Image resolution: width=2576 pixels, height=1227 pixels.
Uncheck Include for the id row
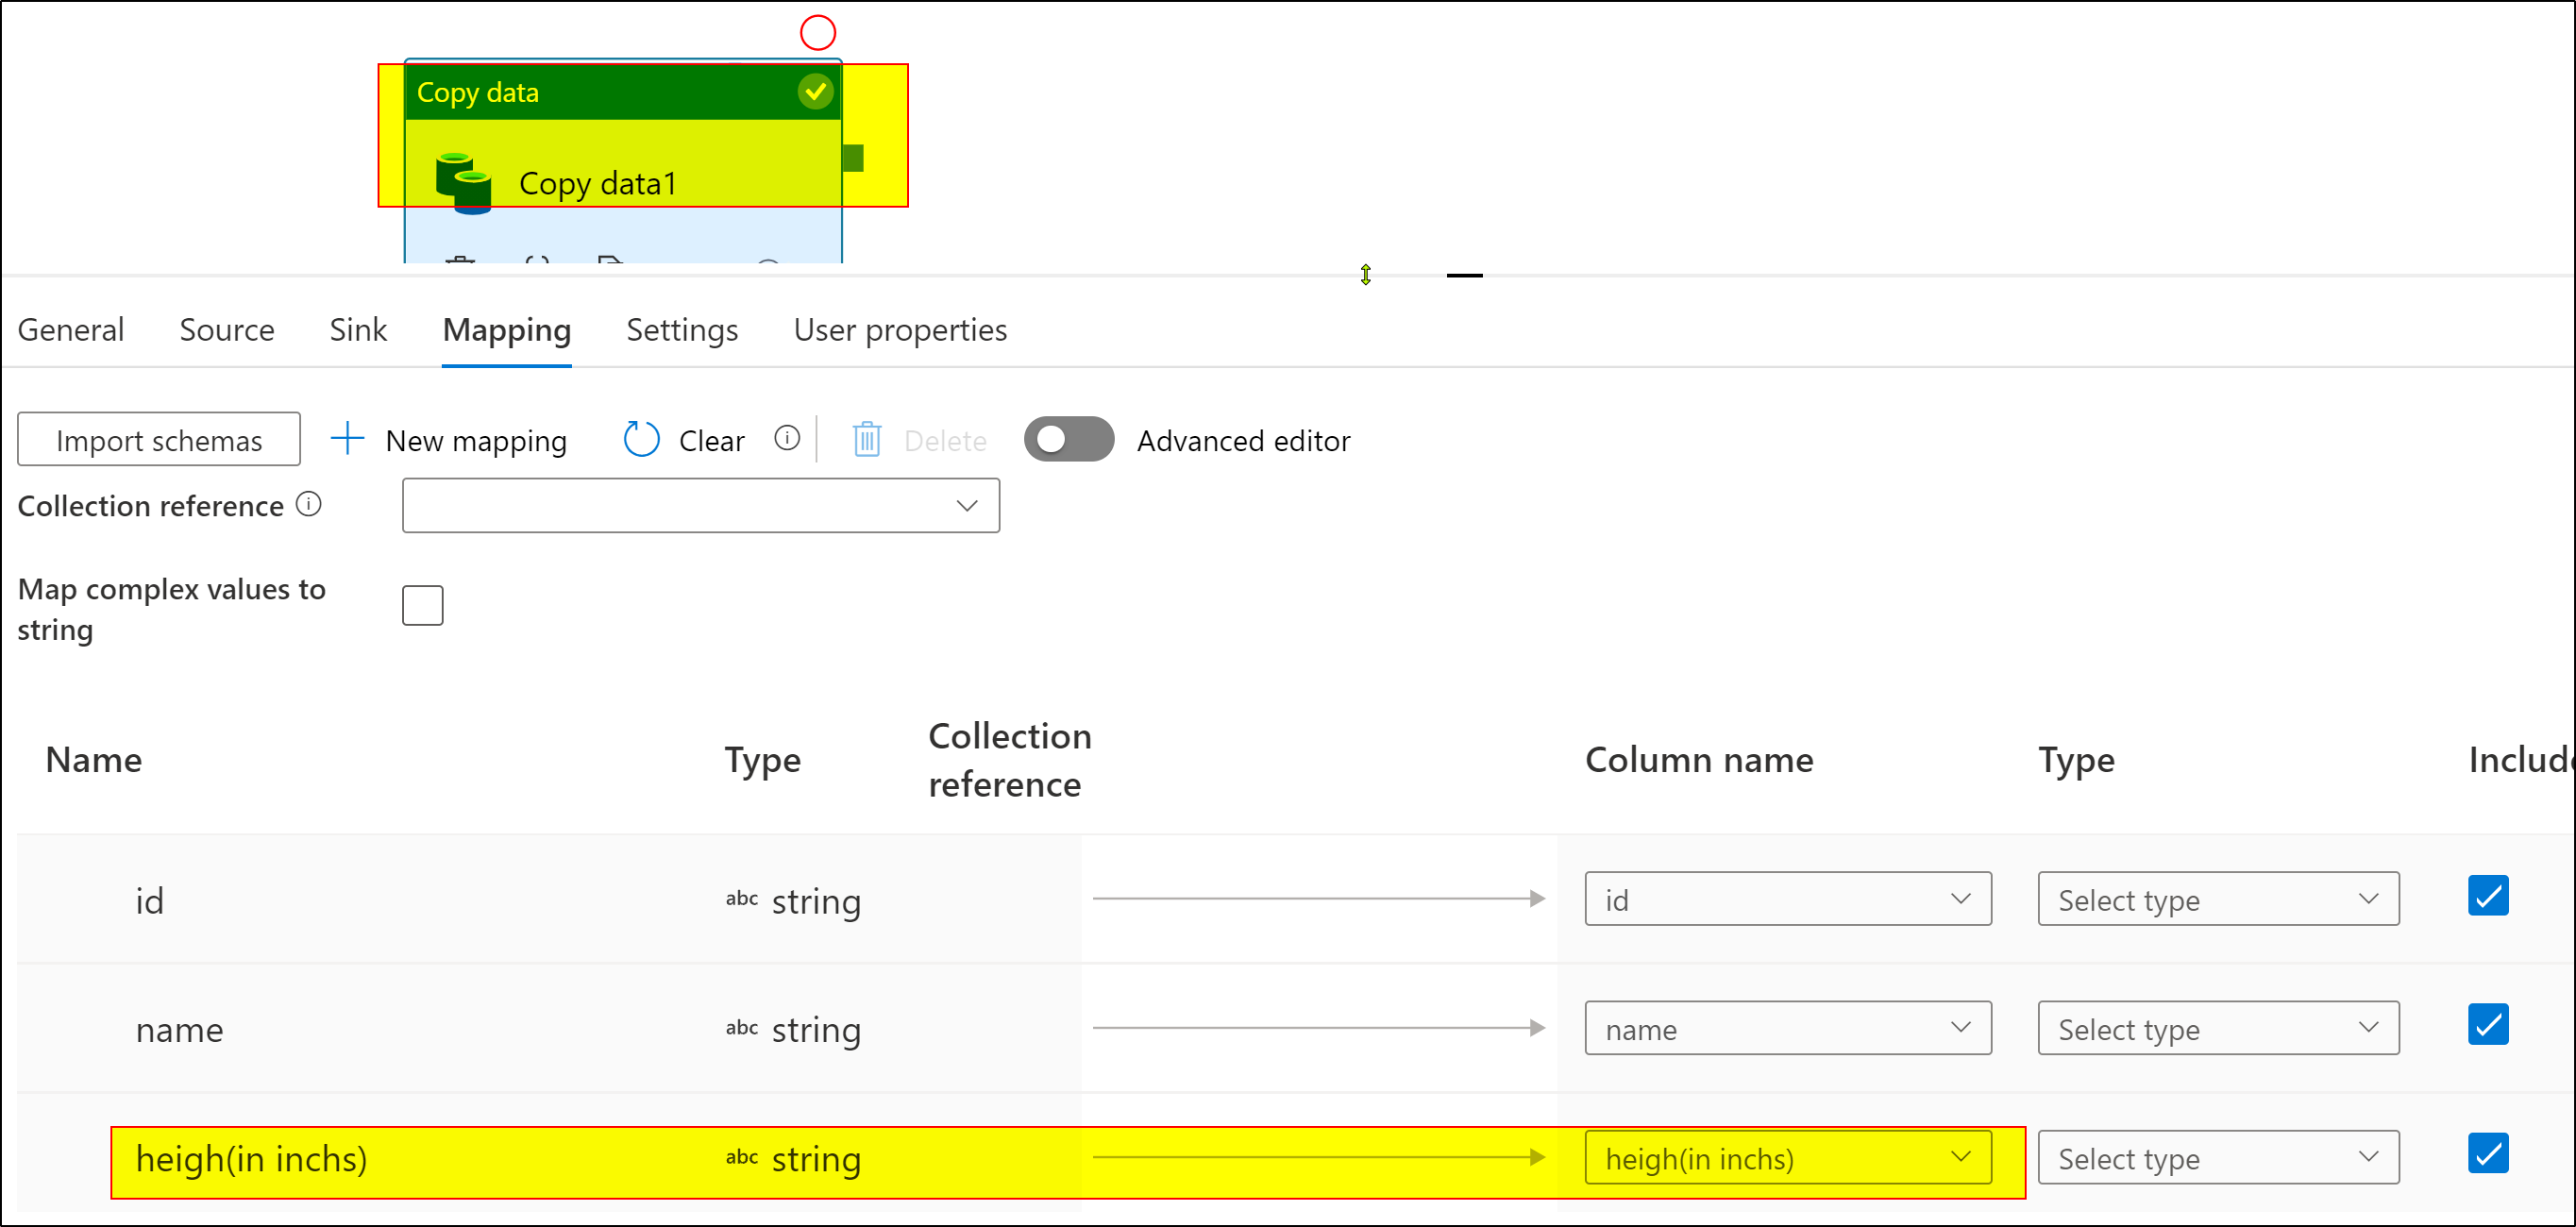click(x=2487, y=896)
